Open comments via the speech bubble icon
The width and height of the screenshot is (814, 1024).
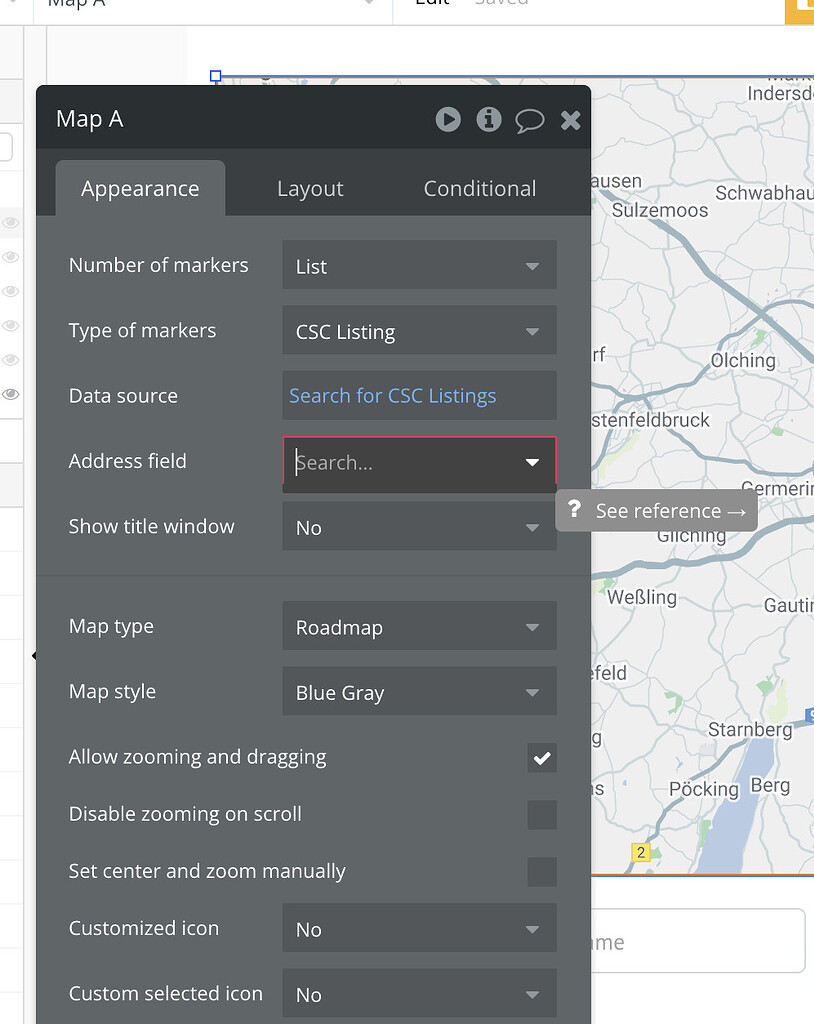point(530,119)
